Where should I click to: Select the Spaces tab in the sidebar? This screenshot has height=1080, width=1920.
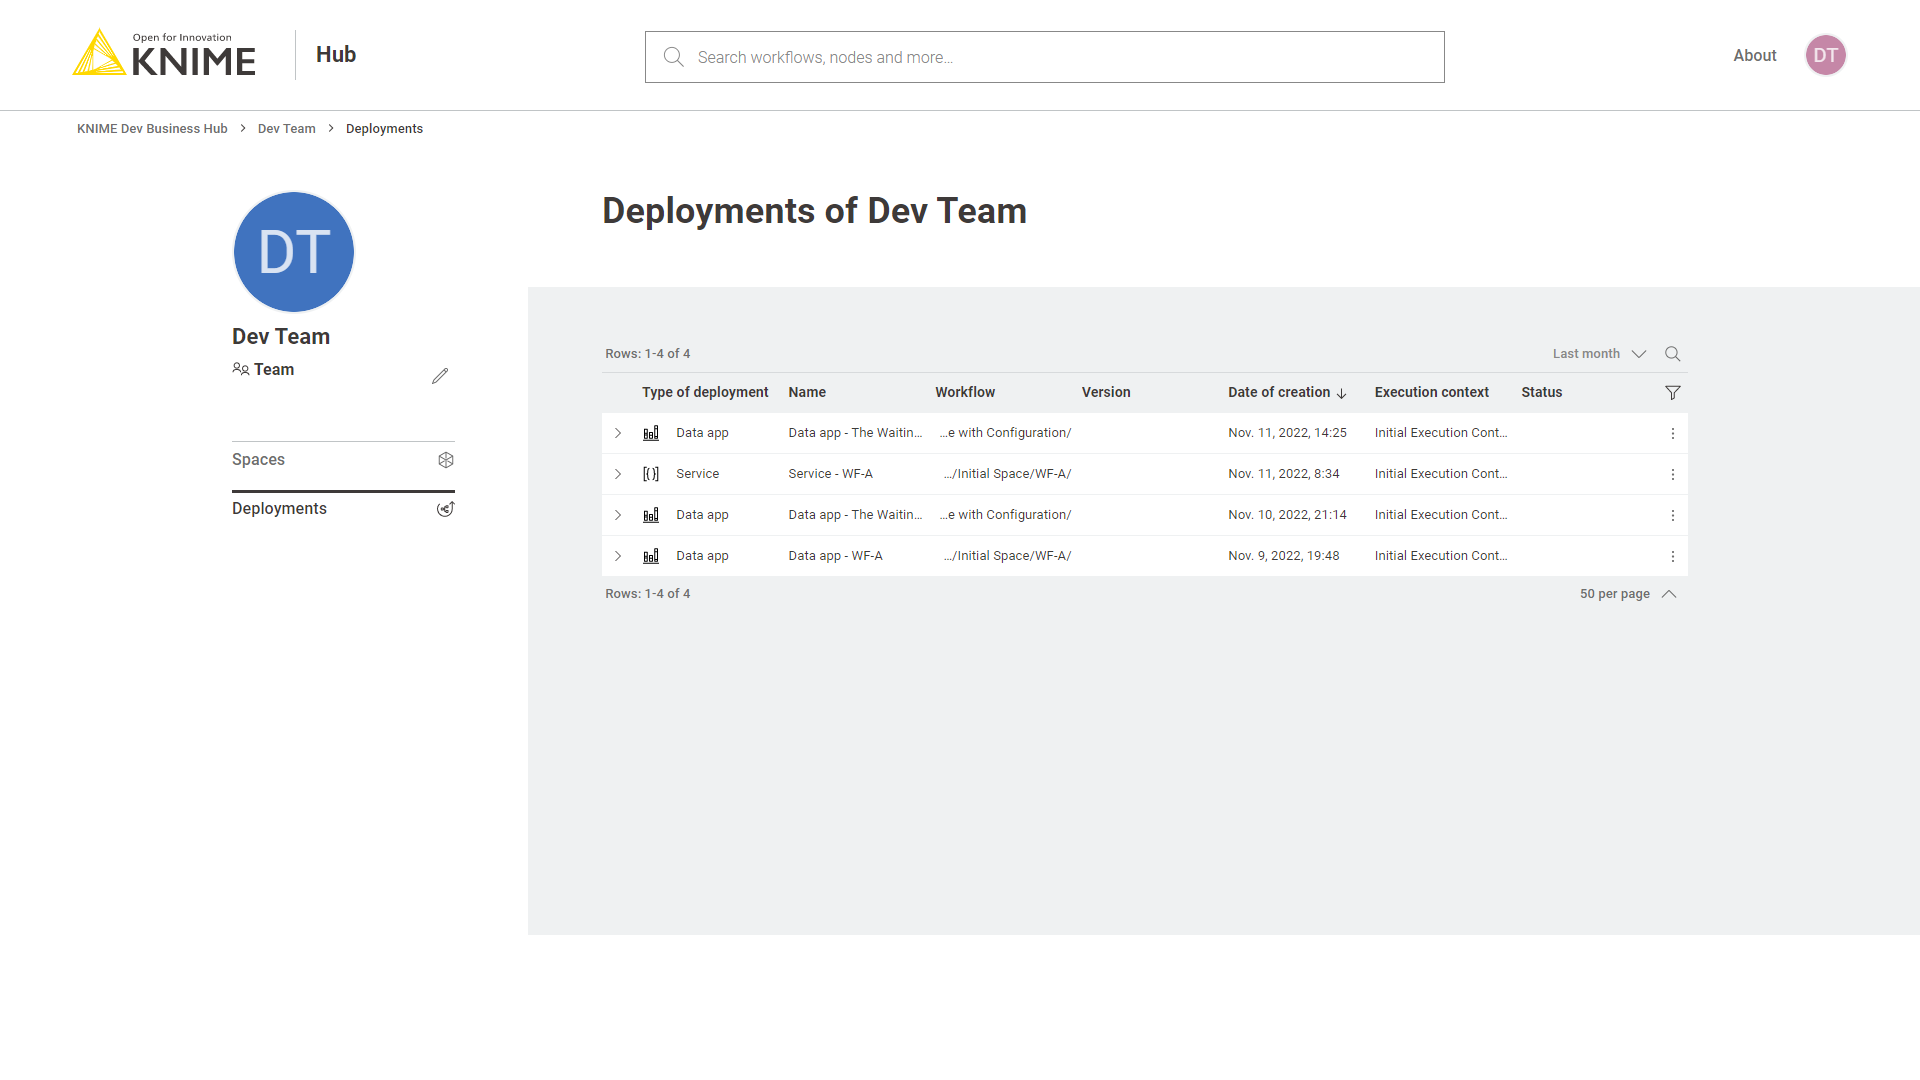click(258, 459)
